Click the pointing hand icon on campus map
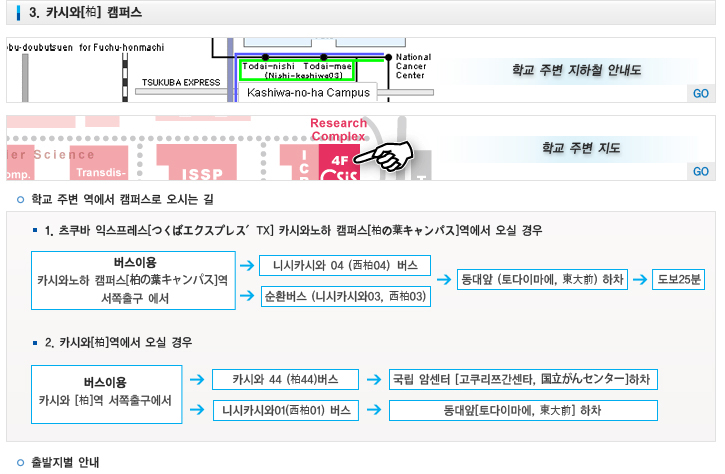 [x=388, y=157]
